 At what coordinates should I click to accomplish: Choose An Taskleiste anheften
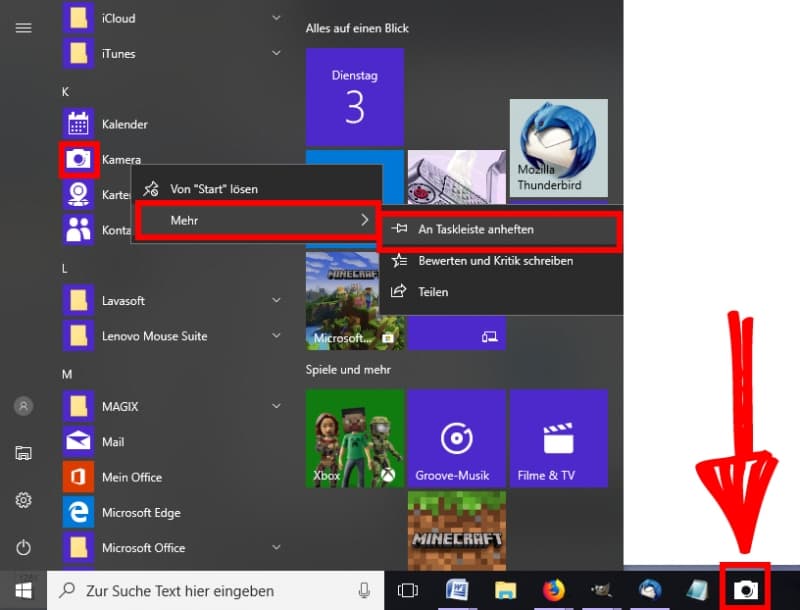[x=501, y=230]
